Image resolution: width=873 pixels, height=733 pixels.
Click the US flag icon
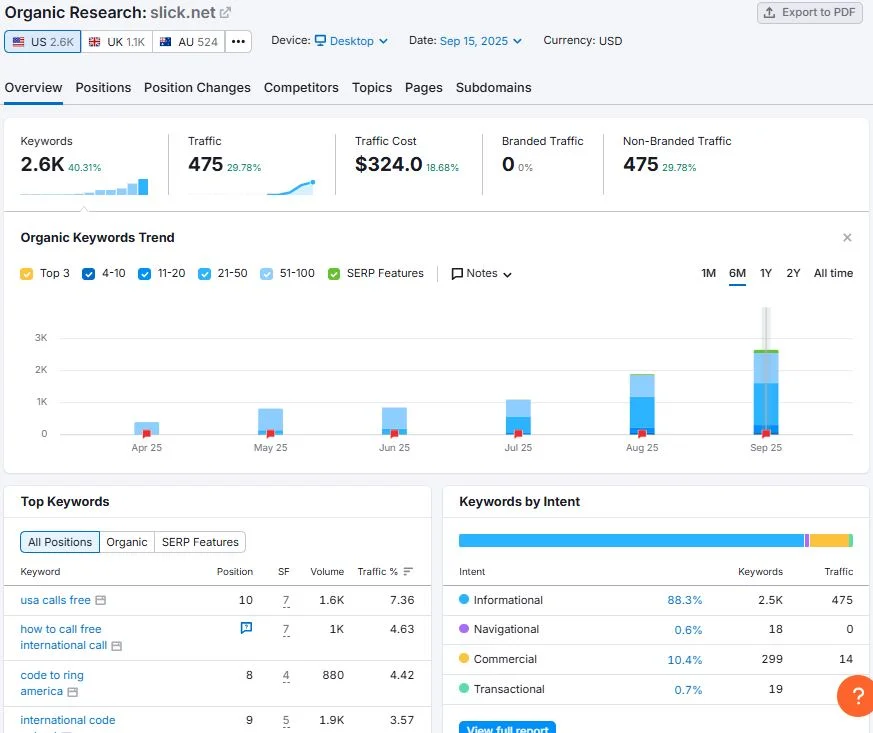(18, 42)
